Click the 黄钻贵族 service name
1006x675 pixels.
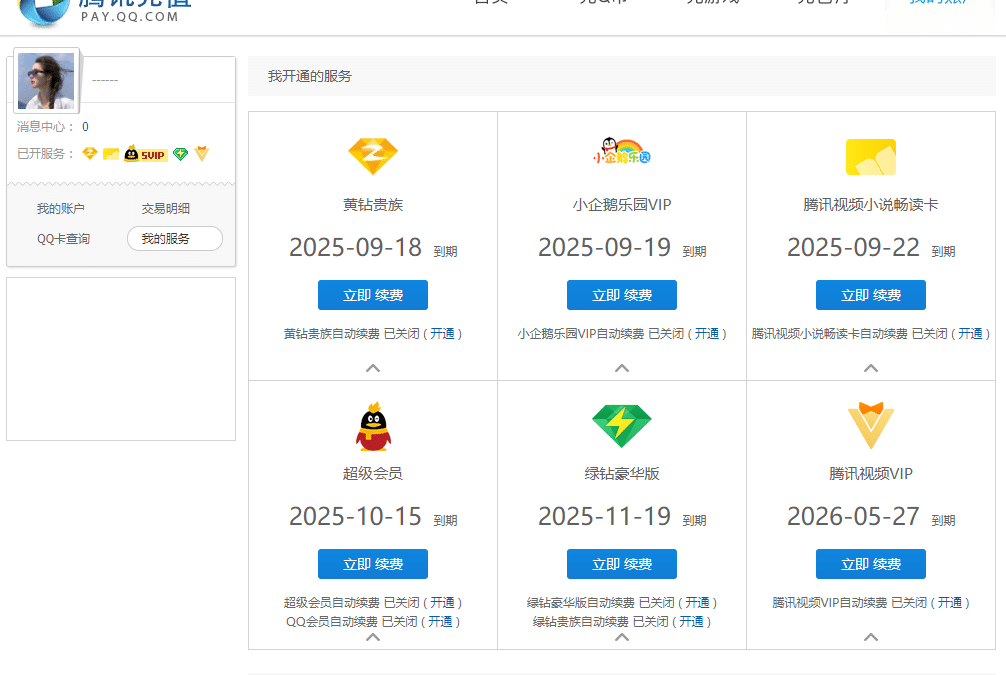click(x=373, y=205)
